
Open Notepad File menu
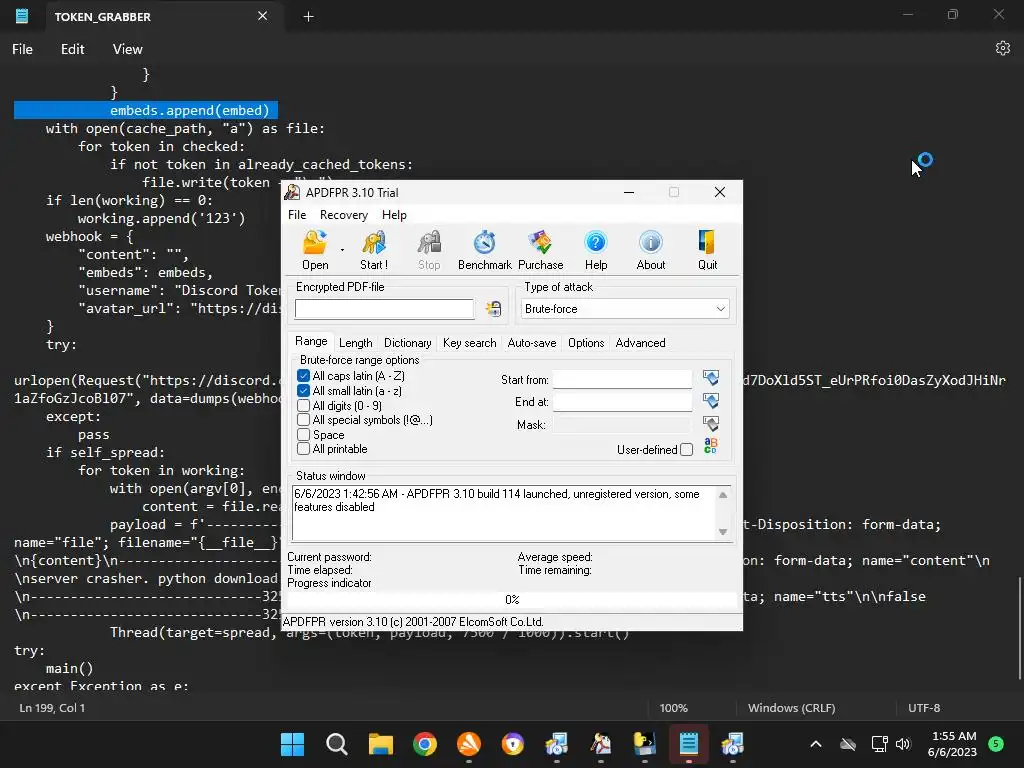click(x=22, y=49)
